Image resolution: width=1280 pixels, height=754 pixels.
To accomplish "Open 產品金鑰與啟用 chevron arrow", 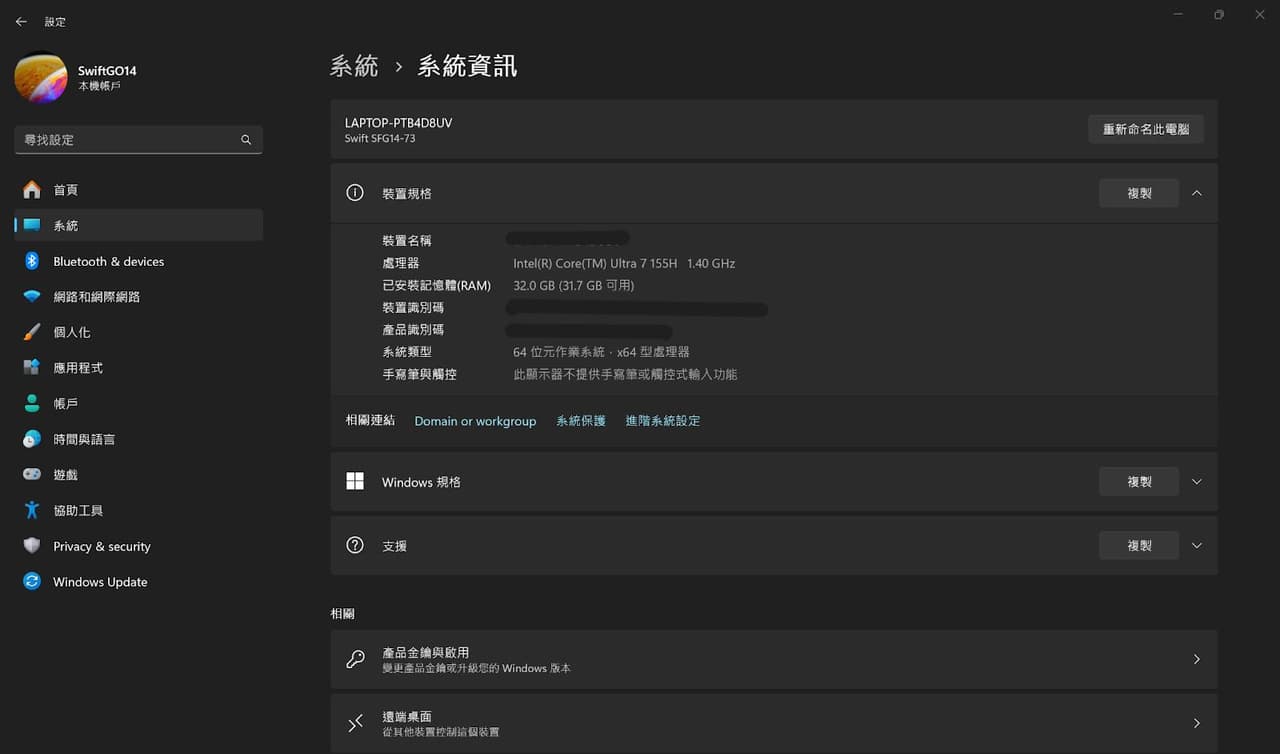I will tap(1197, 659).
